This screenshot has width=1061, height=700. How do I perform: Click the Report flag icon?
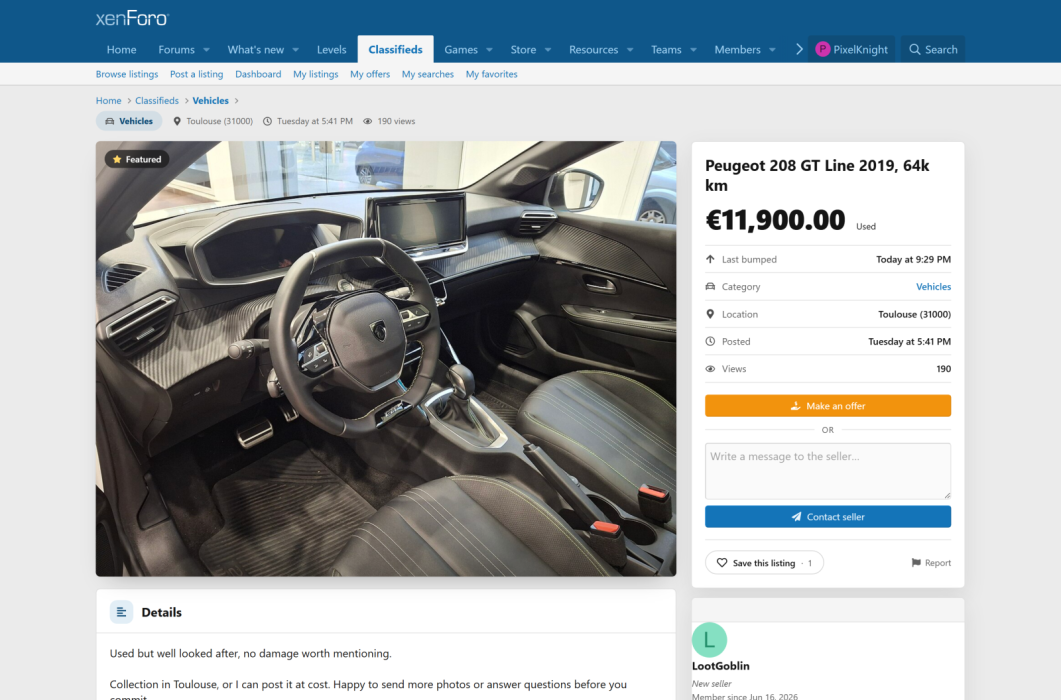tap(916, 563)
